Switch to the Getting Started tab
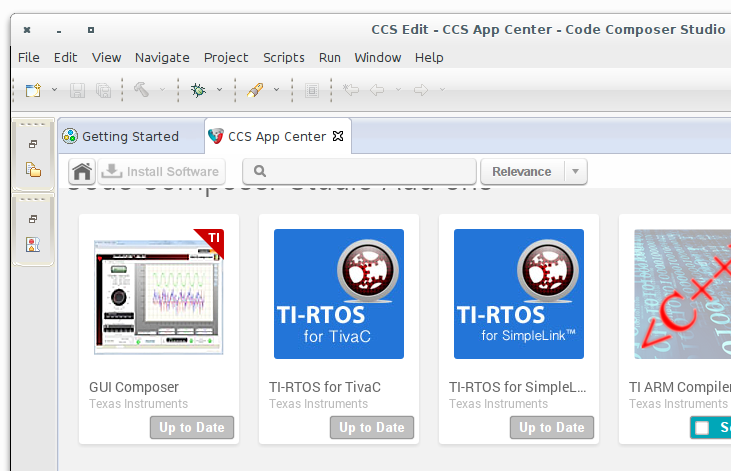 pos(131,136)
